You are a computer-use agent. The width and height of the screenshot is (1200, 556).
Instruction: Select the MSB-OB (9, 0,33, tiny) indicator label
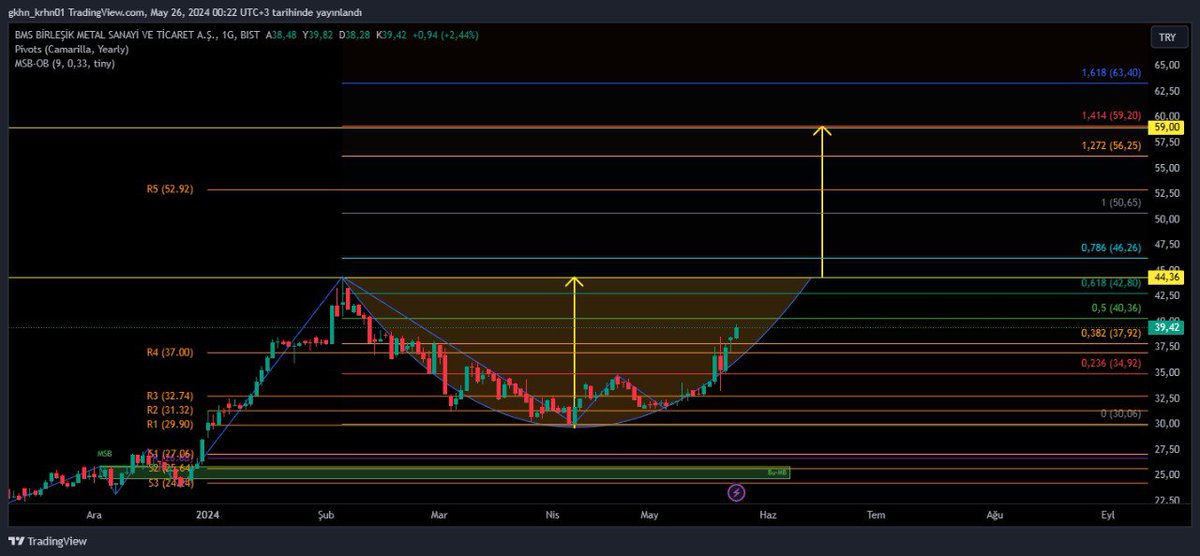65,63
